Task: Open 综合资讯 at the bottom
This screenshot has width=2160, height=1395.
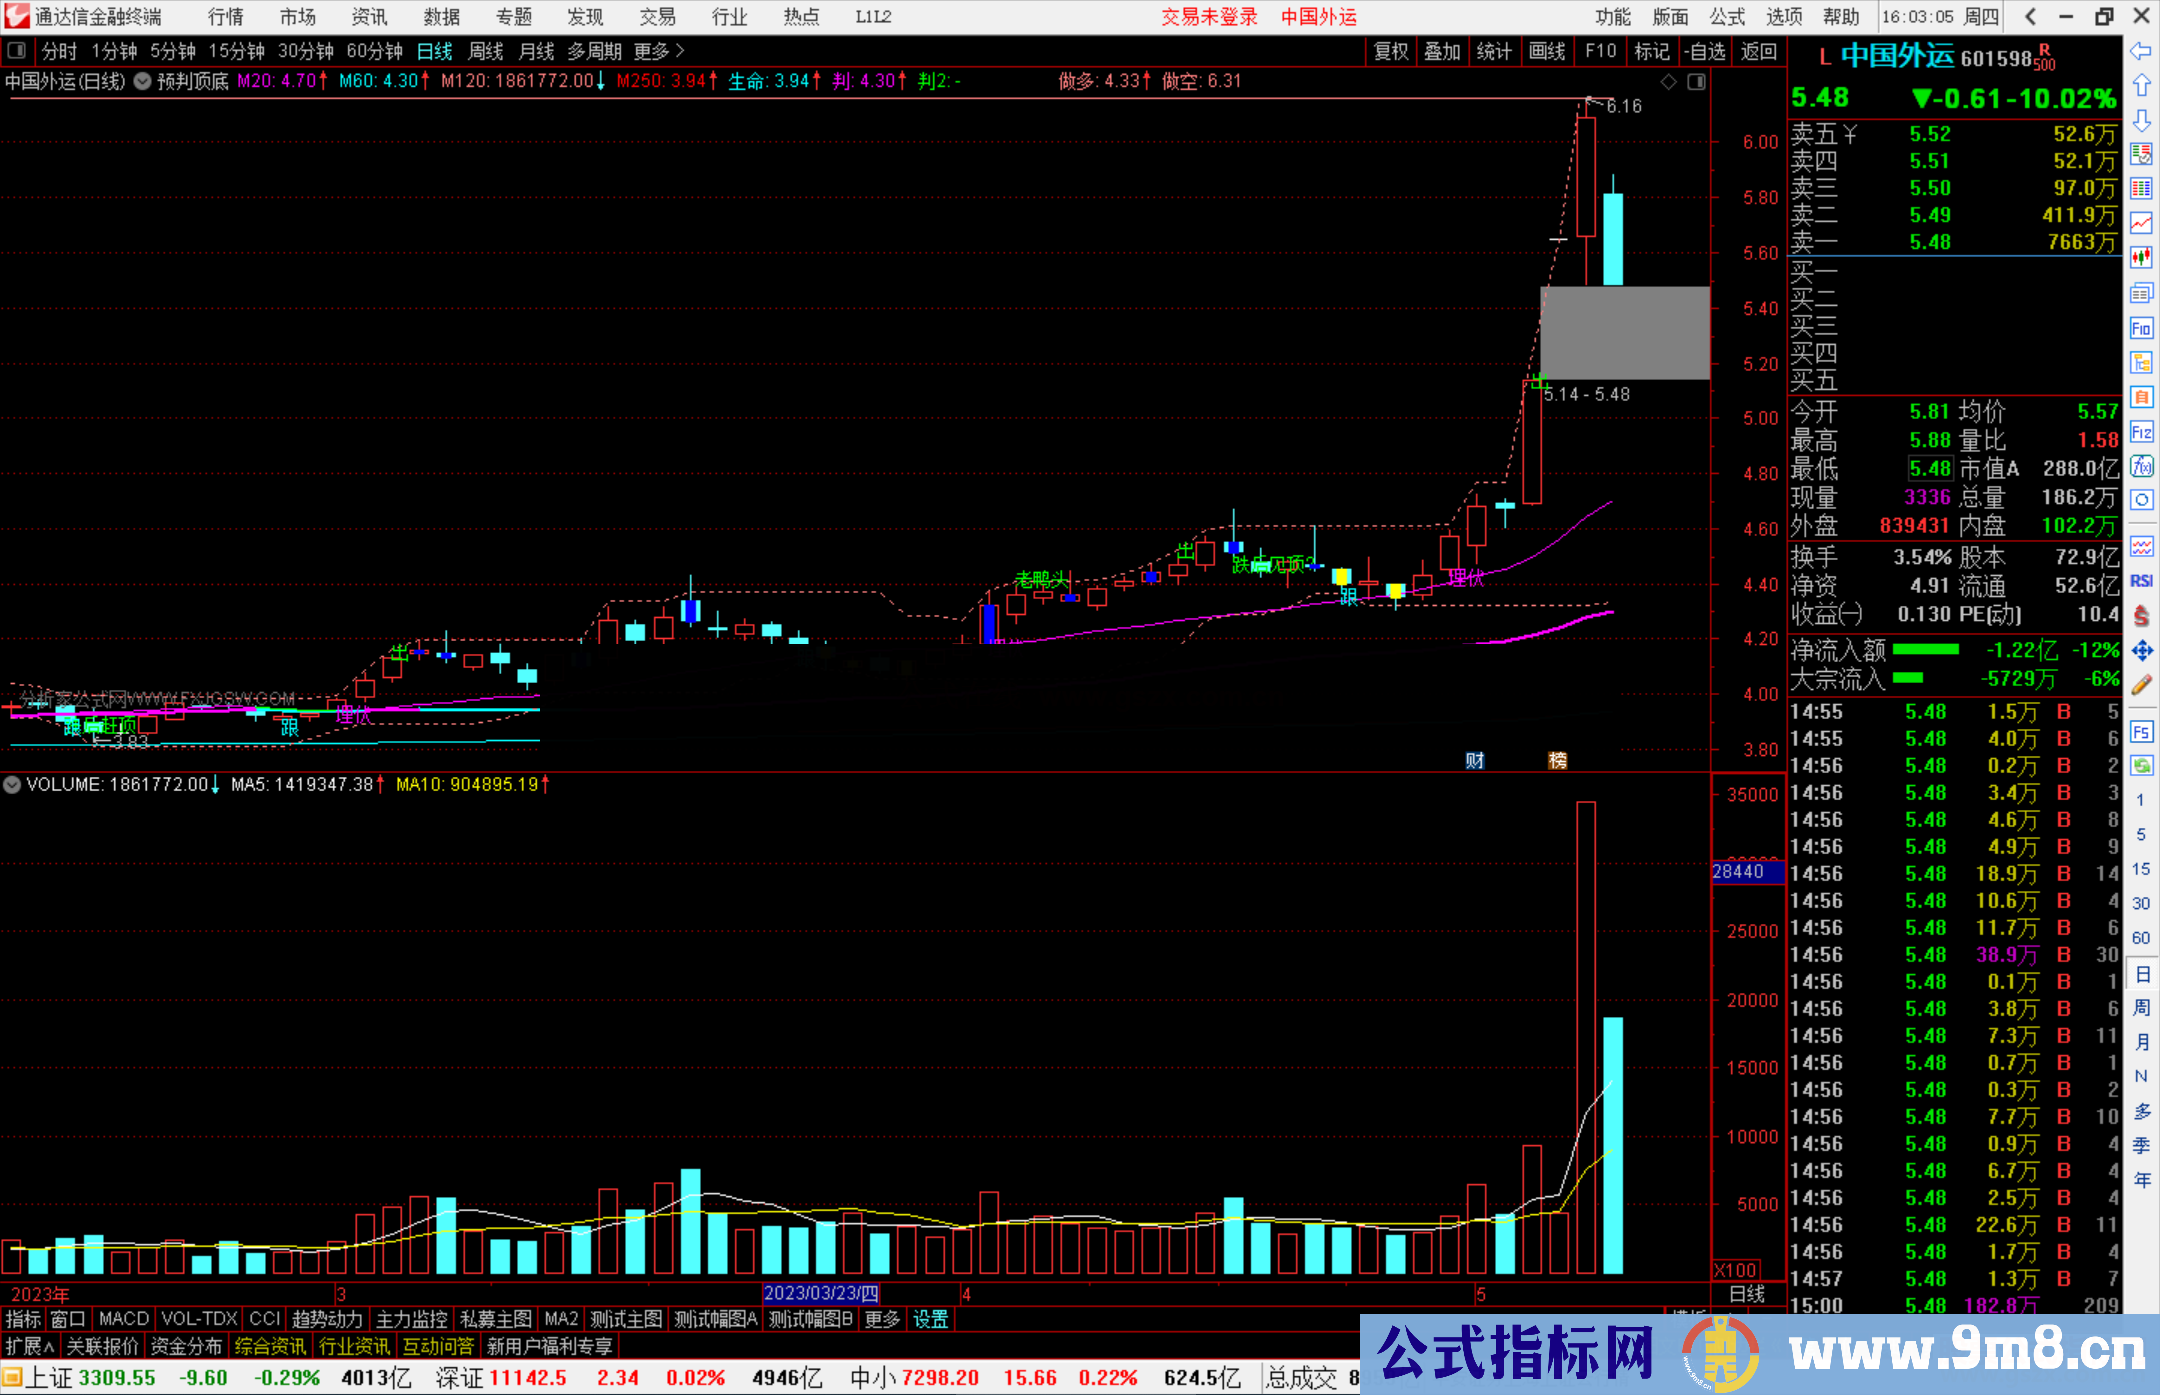Action: pyautogui.click(x=270, y=1346)
